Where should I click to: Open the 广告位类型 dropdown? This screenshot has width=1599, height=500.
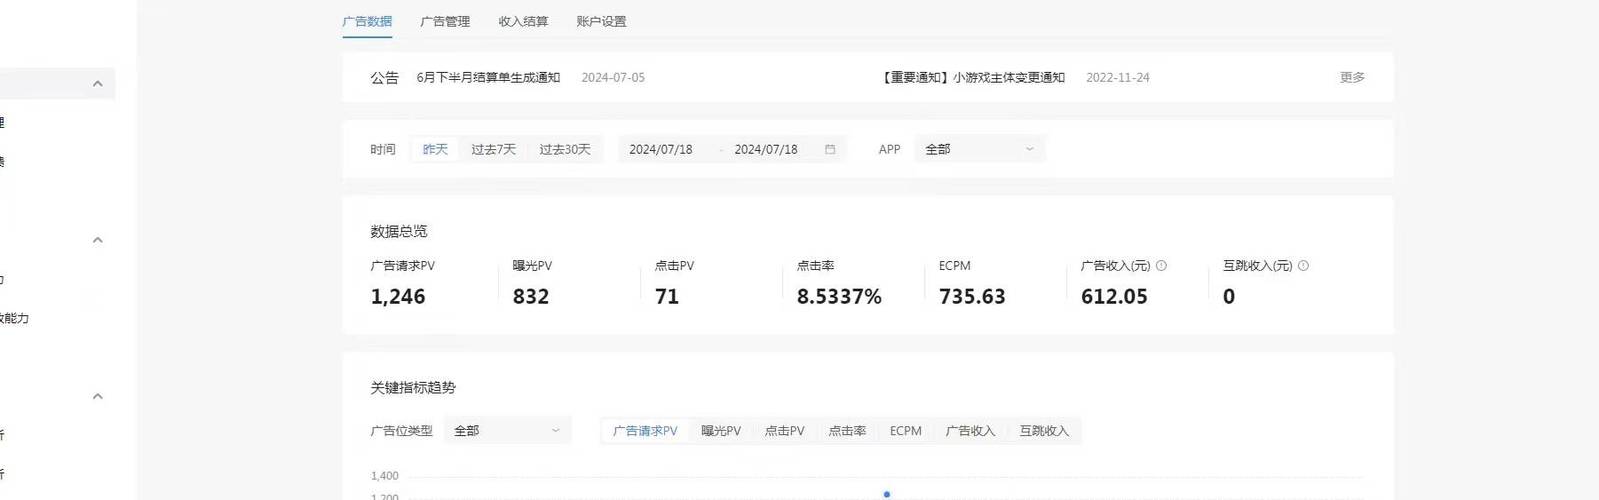[507, 431]
